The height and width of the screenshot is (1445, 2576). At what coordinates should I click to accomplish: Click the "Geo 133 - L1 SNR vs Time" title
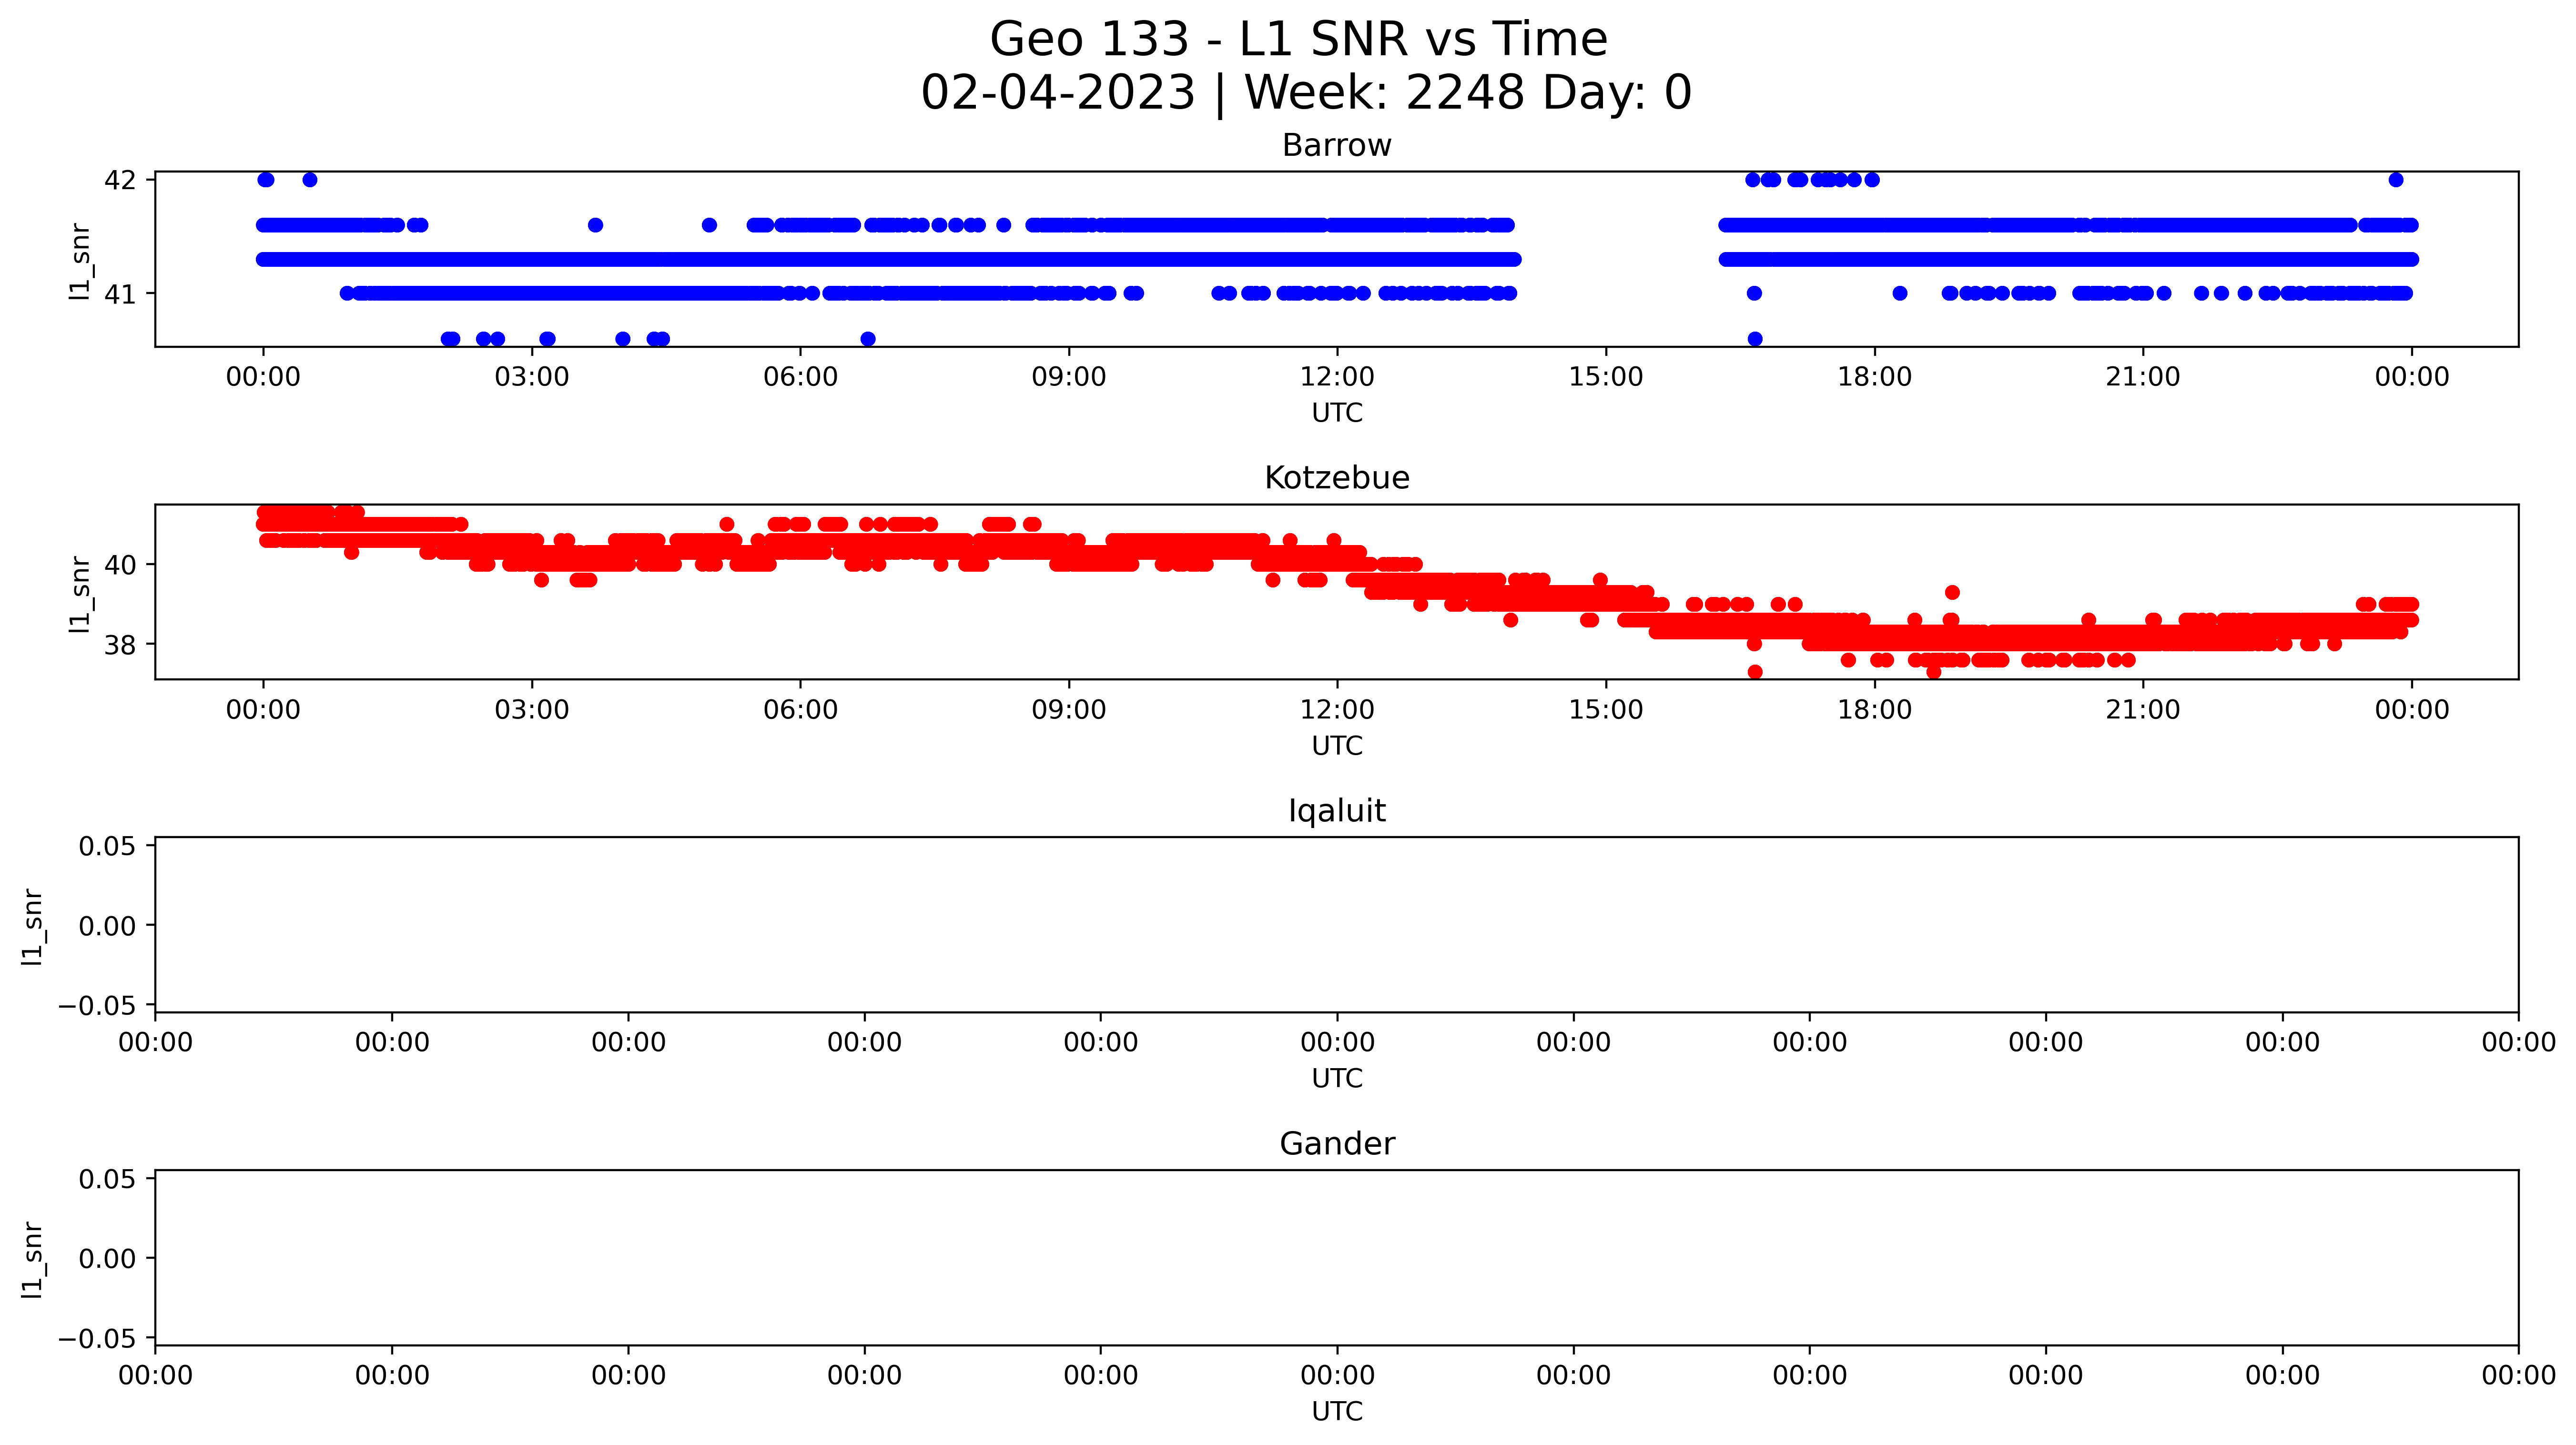pyautogui.click(x=1298, y=40)
